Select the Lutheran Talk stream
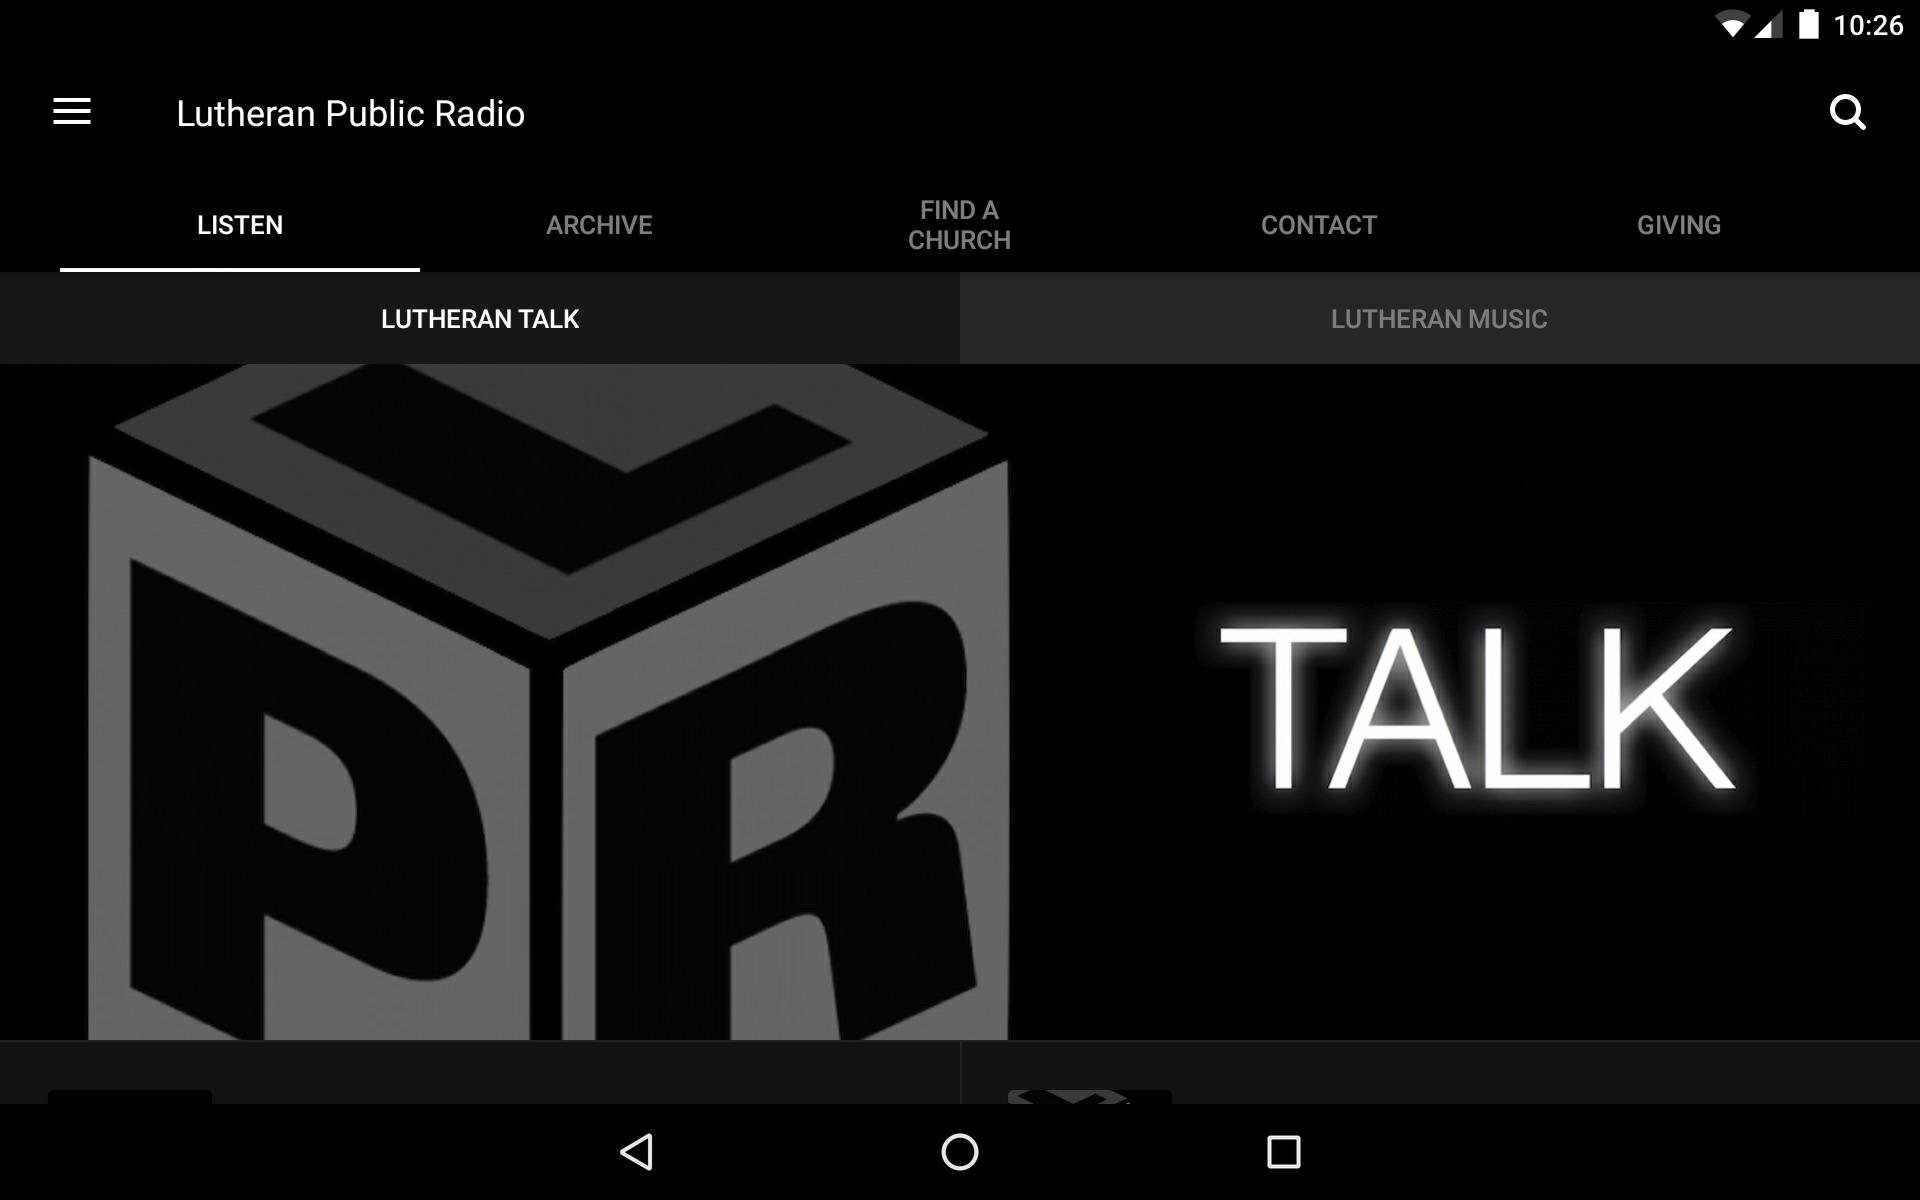Viewport: 1920px width, 1200px height. click(x=480, y=319)
